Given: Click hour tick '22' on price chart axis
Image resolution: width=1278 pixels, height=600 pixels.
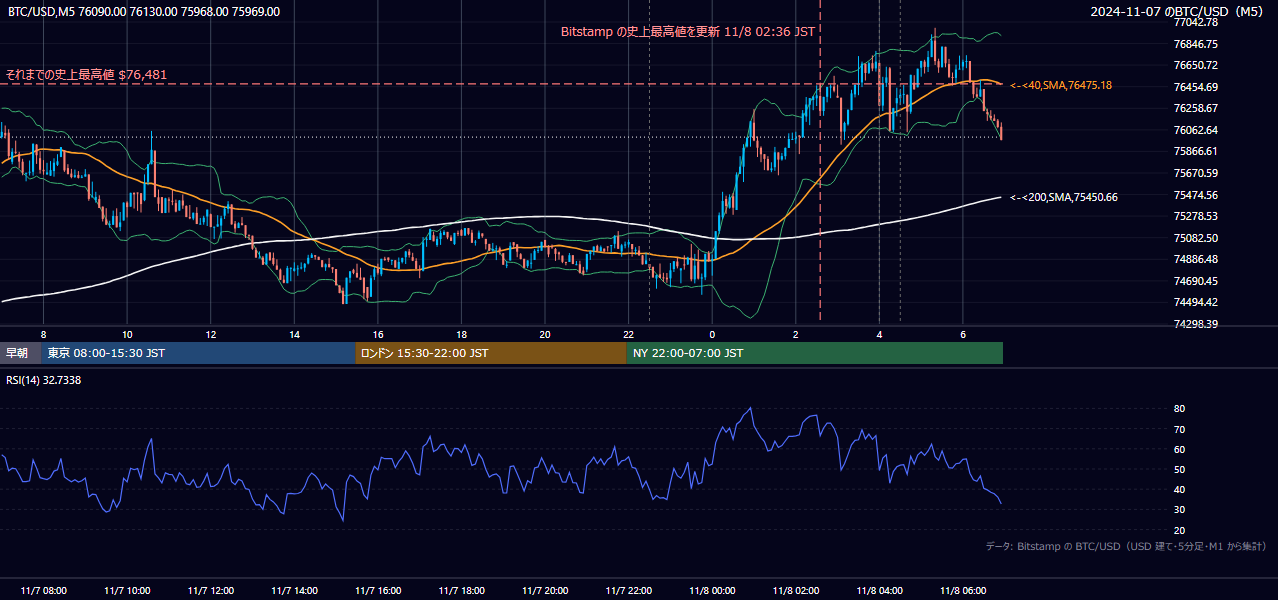Looking at the screenshot, I should tap(628, 334).
